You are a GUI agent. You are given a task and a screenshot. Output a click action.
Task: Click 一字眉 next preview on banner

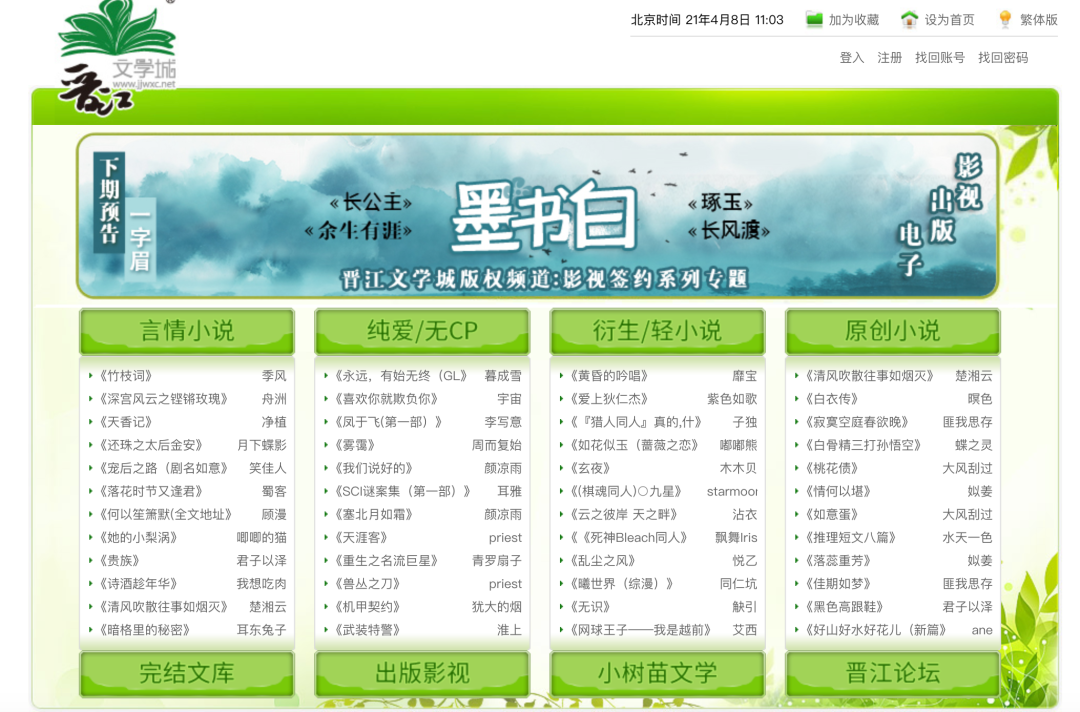[140, 239]
